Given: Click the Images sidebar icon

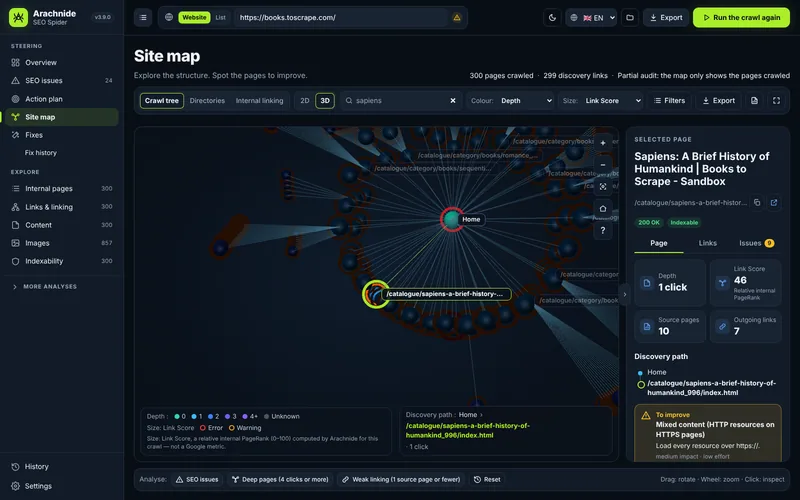Looking at the screenshot, I should pyautogui.click(x=15, y=243).
